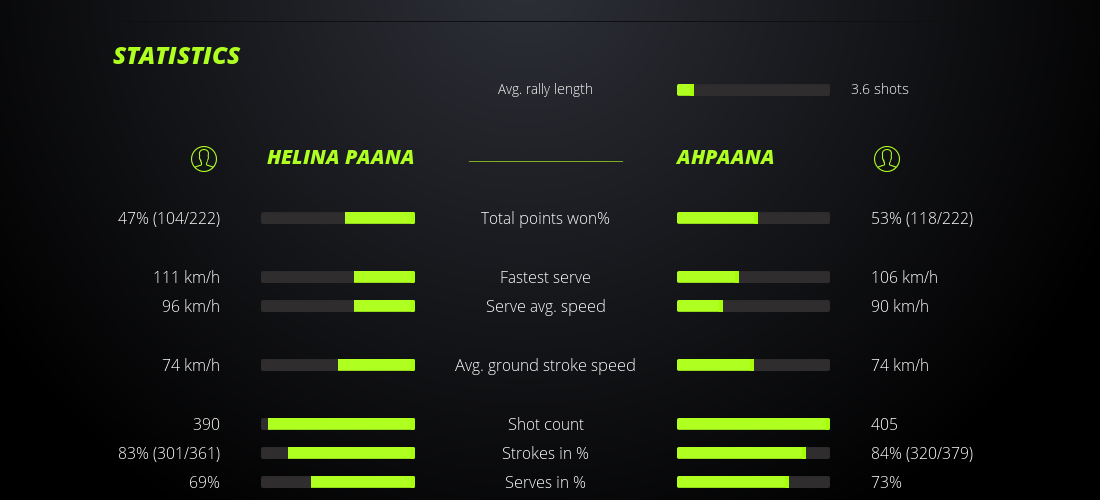Click the STATISTICS heading
The width and height of the screenshot is (1100, 500).
point(177,56)
